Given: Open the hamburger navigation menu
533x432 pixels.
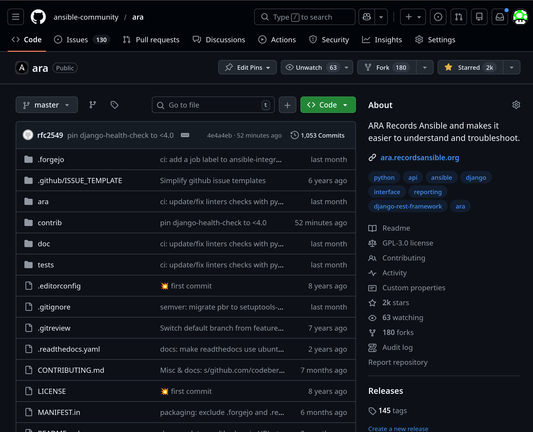Looking at the screenshot, I should [x=16, y=17].
